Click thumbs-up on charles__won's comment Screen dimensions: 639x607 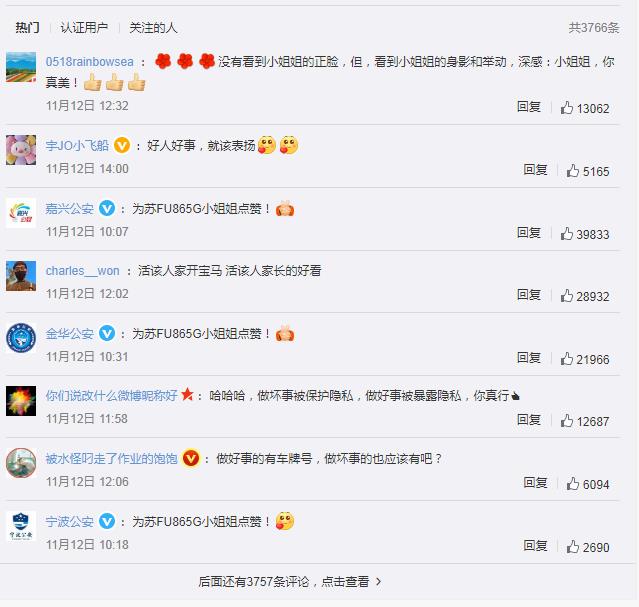coord(566,296)
